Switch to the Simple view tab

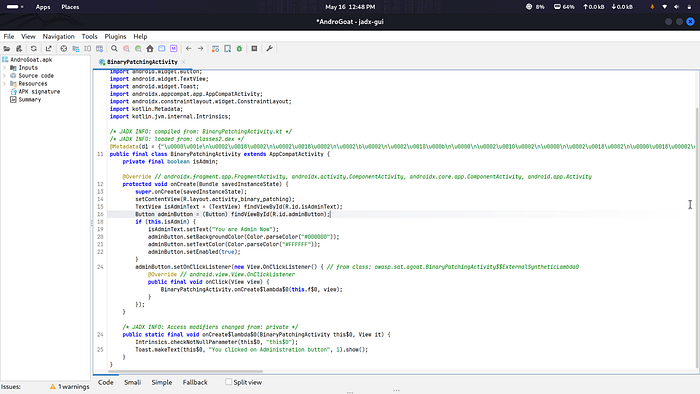(x=162, y=382)
